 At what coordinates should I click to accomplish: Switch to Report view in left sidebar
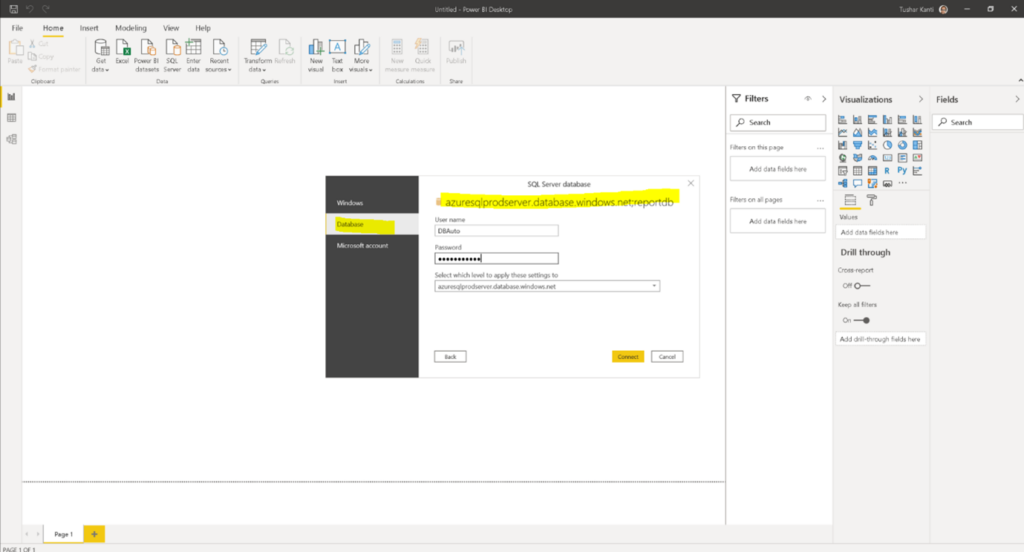[11, 97]
